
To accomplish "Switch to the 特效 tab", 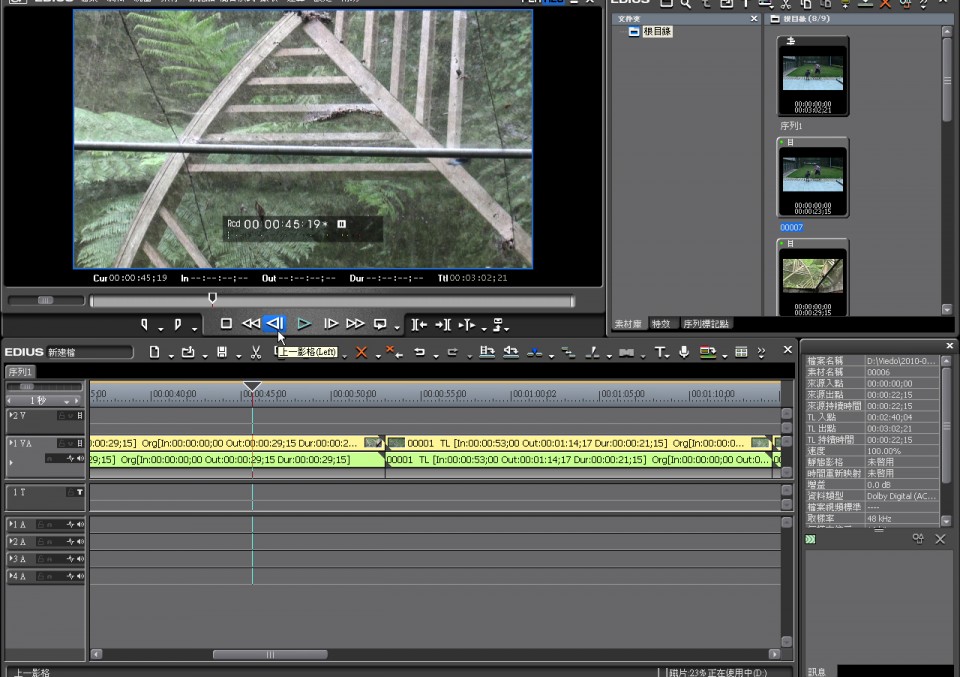I will (661, 324).
